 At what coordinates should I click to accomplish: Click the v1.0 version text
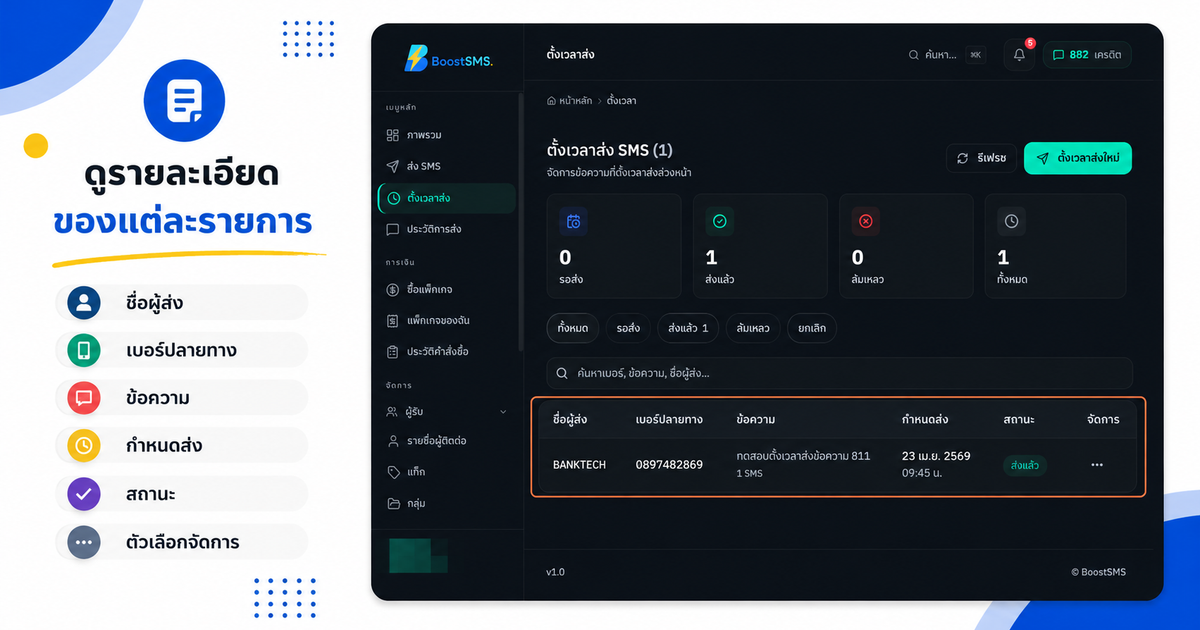(555, 572)
